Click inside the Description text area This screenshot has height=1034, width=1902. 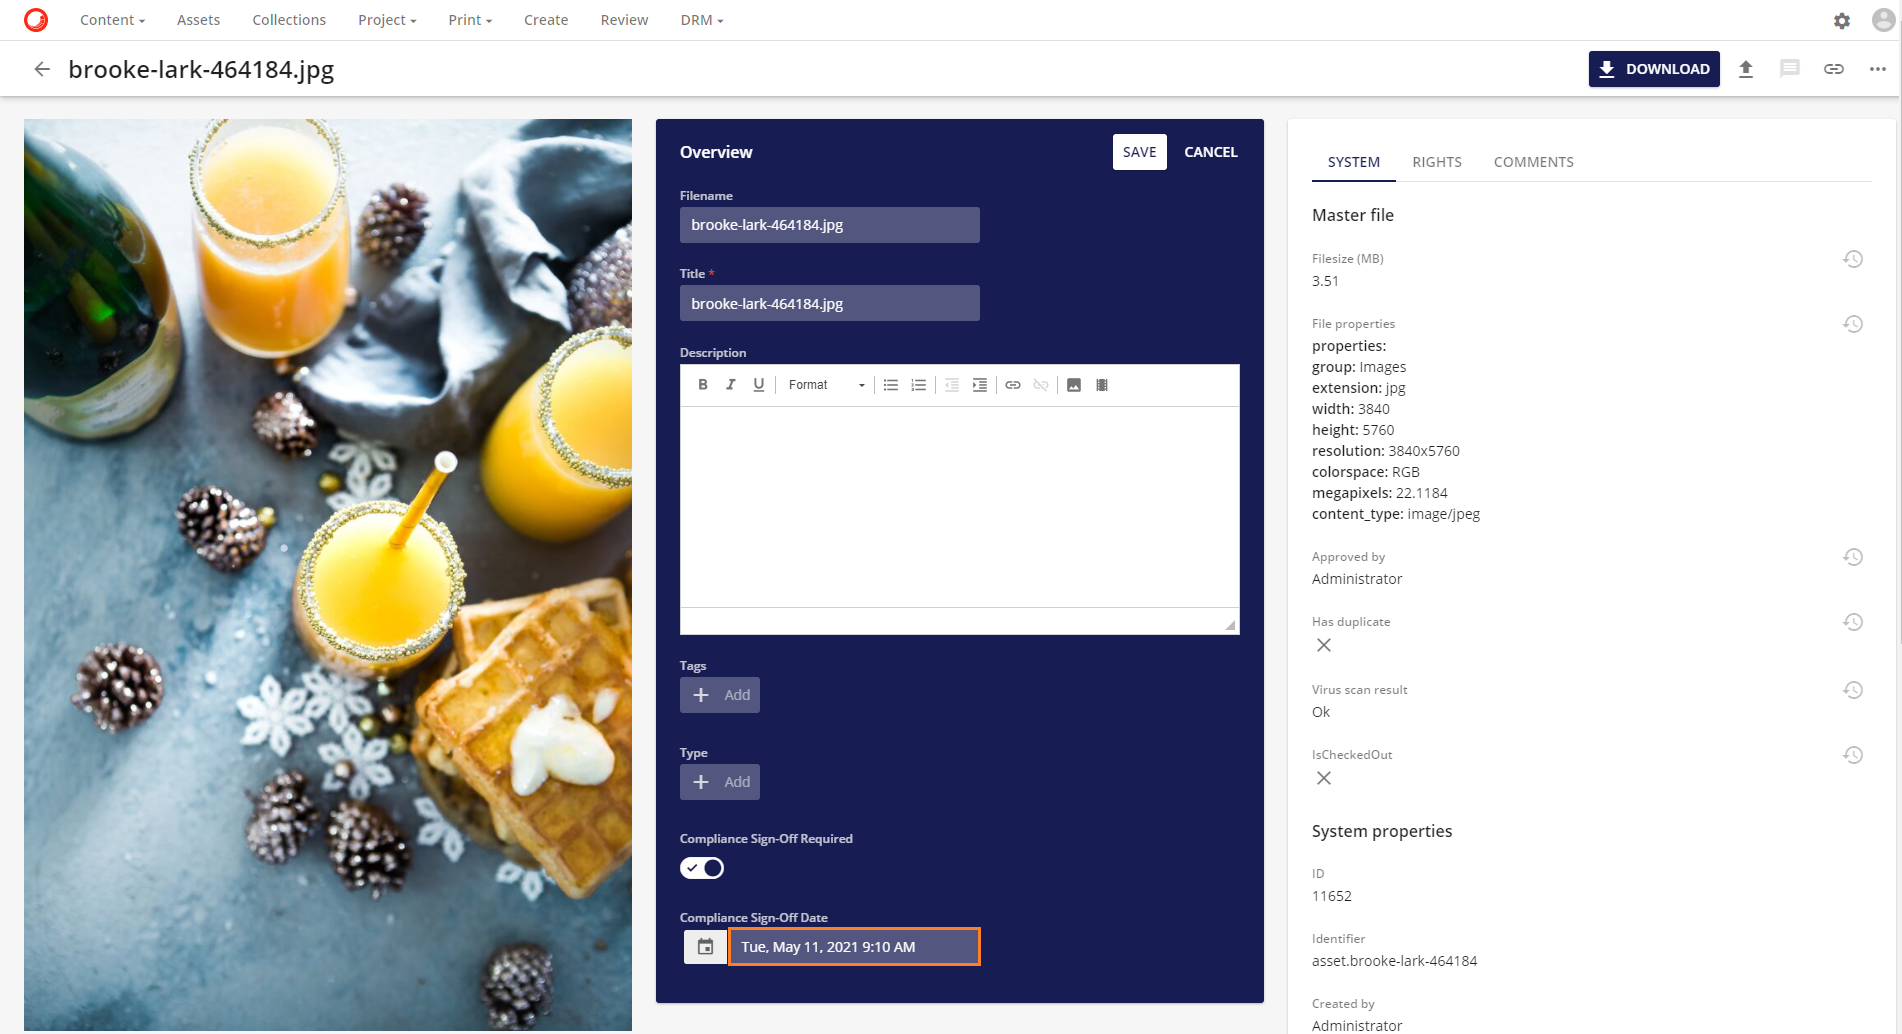[x=960, y=506]
